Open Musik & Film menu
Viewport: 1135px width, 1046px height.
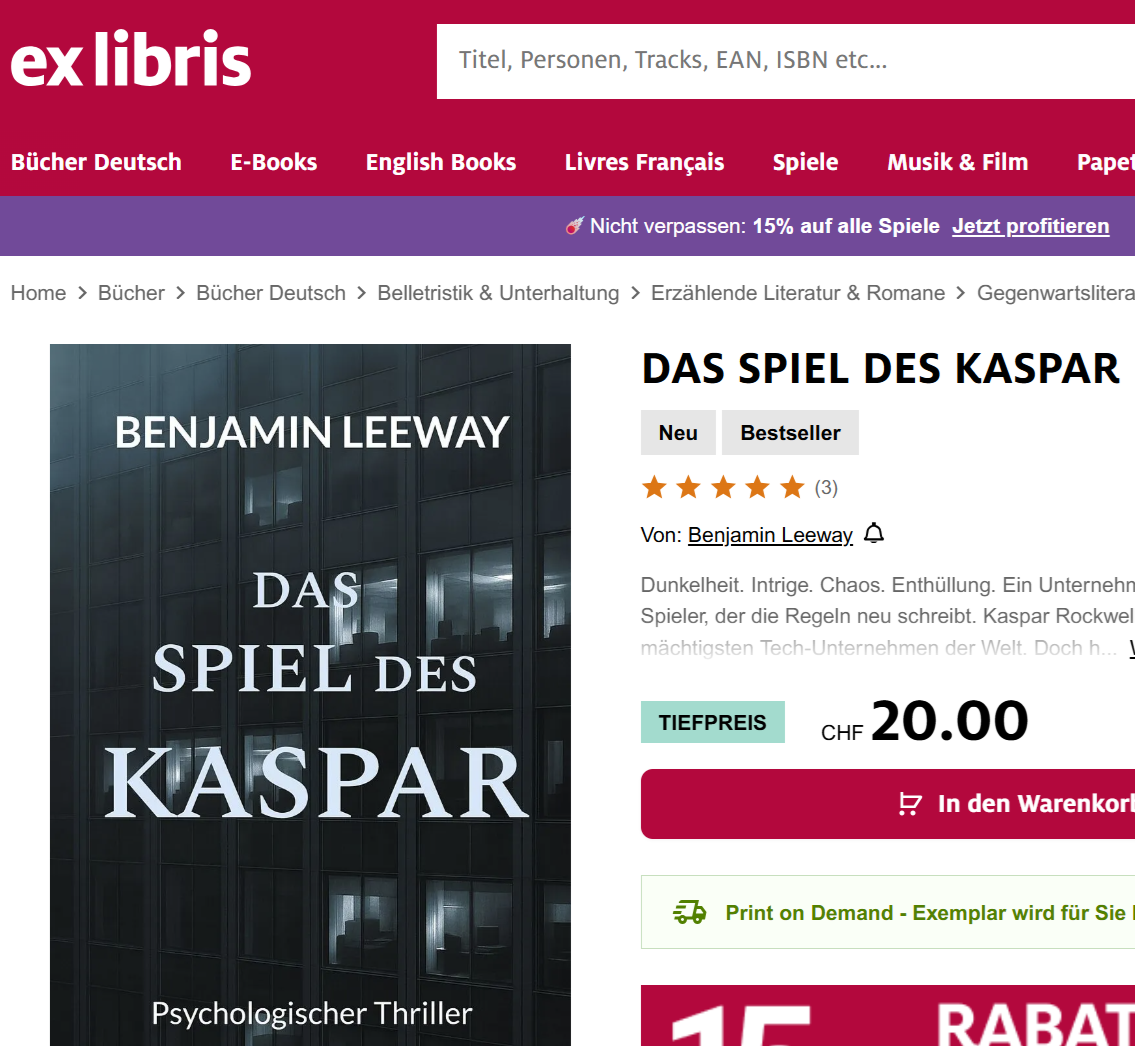pos(958,162)
